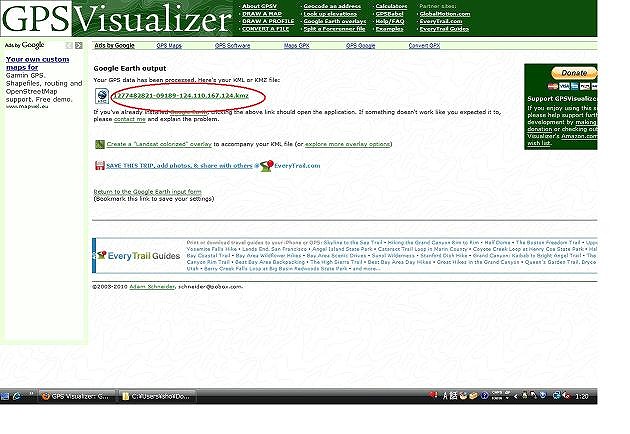Click Sunol Wilderness guide link

click(x=393, y=256)
